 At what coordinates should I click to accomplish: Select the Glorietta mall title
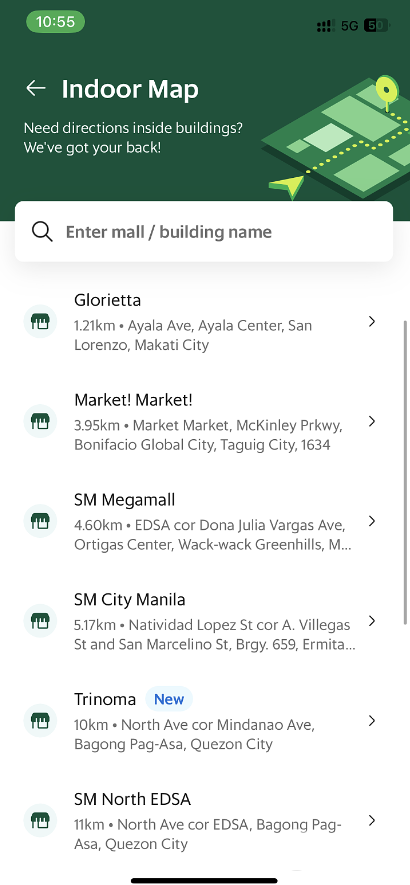pyautogui.click(x=107, y=300)
